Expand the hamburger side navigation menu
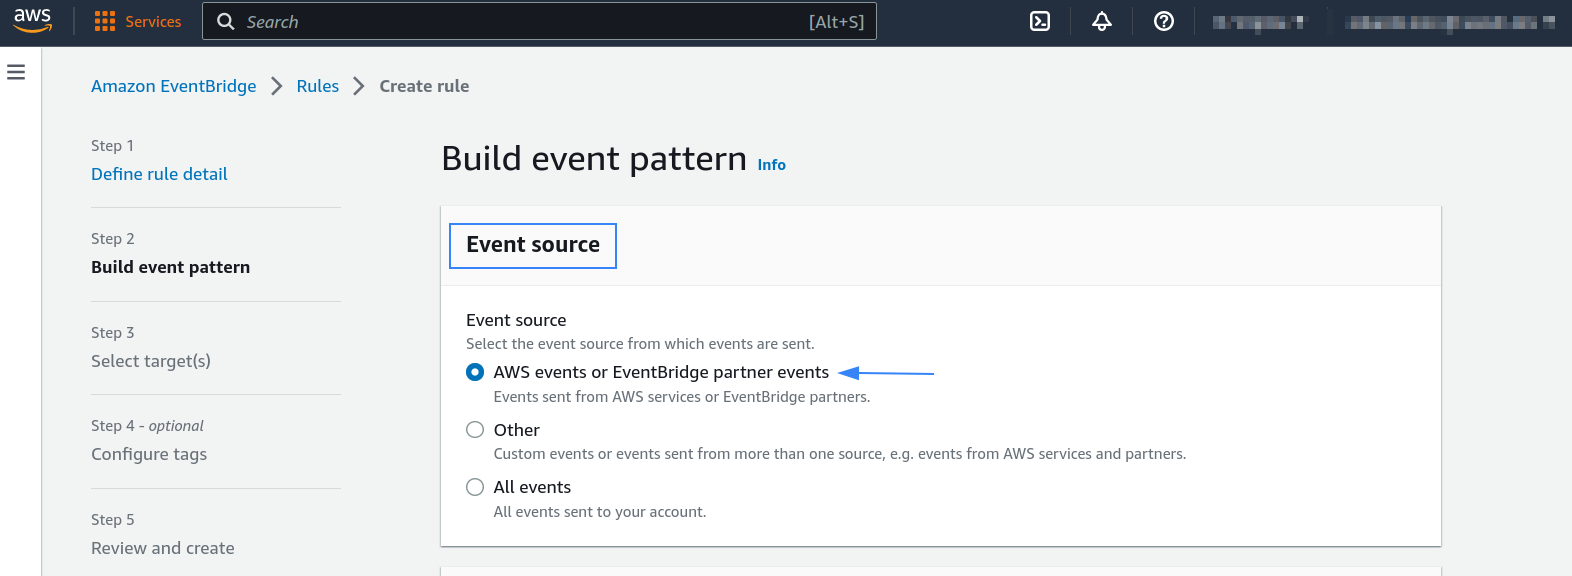The width and height of the screenshot is (1572, 576). [16, 72]
